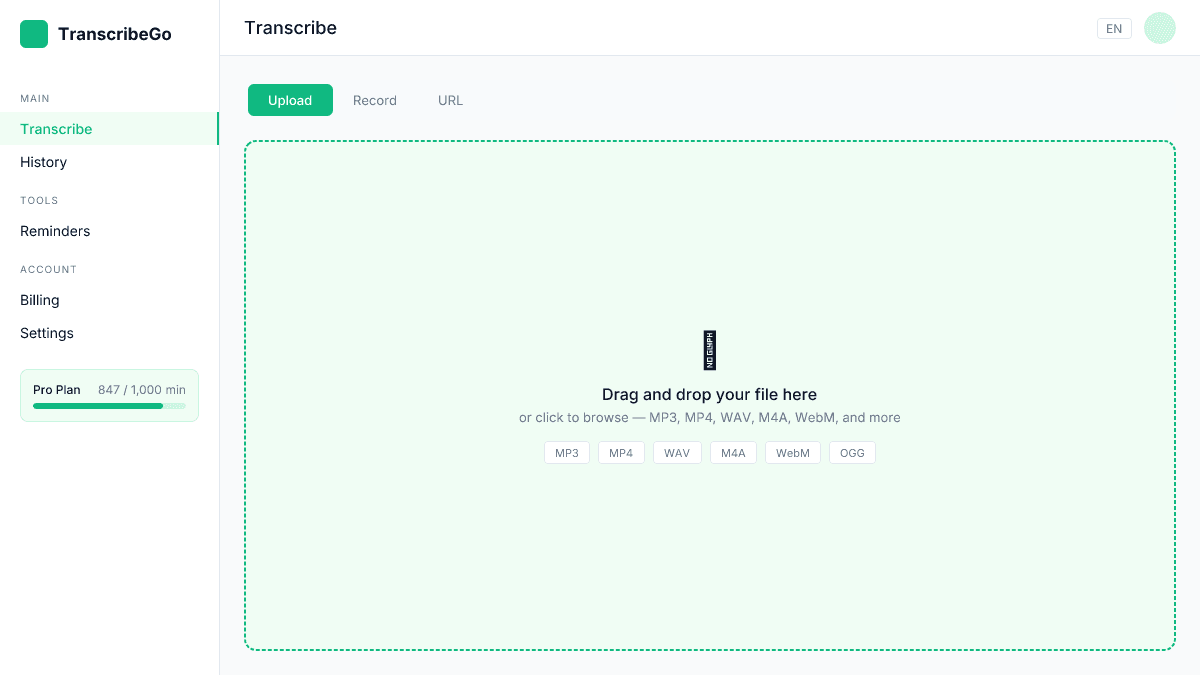This screenshot has width=1200, height=675.
Task: Open the EN language selector
Action: pos(1114,28)
